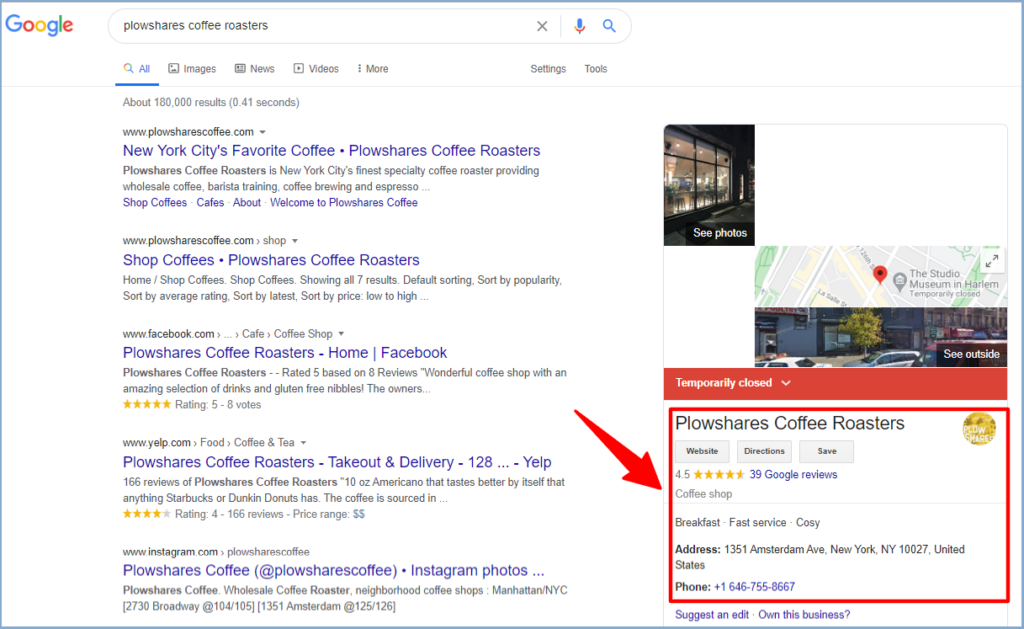The image size is (1024, 629).
Task: Select the All tab
Action: tap(137, 69)
